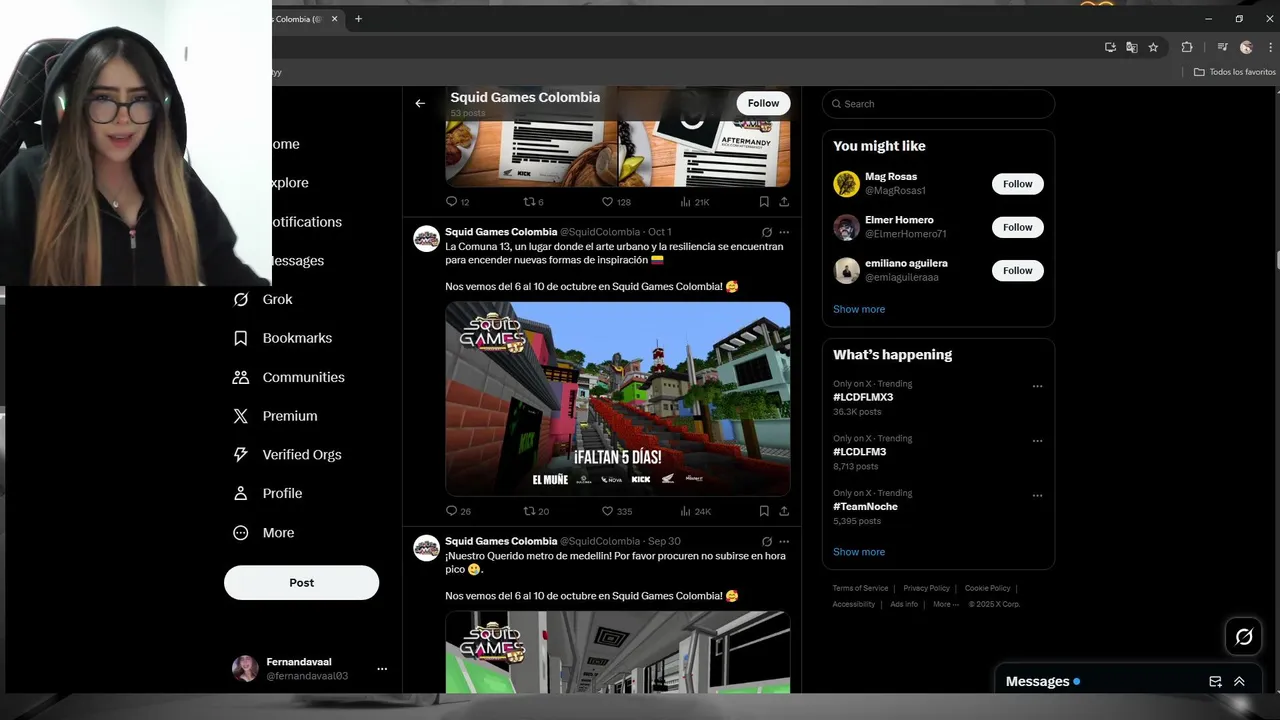Open the floating Grok button

tap(1244, 636)
